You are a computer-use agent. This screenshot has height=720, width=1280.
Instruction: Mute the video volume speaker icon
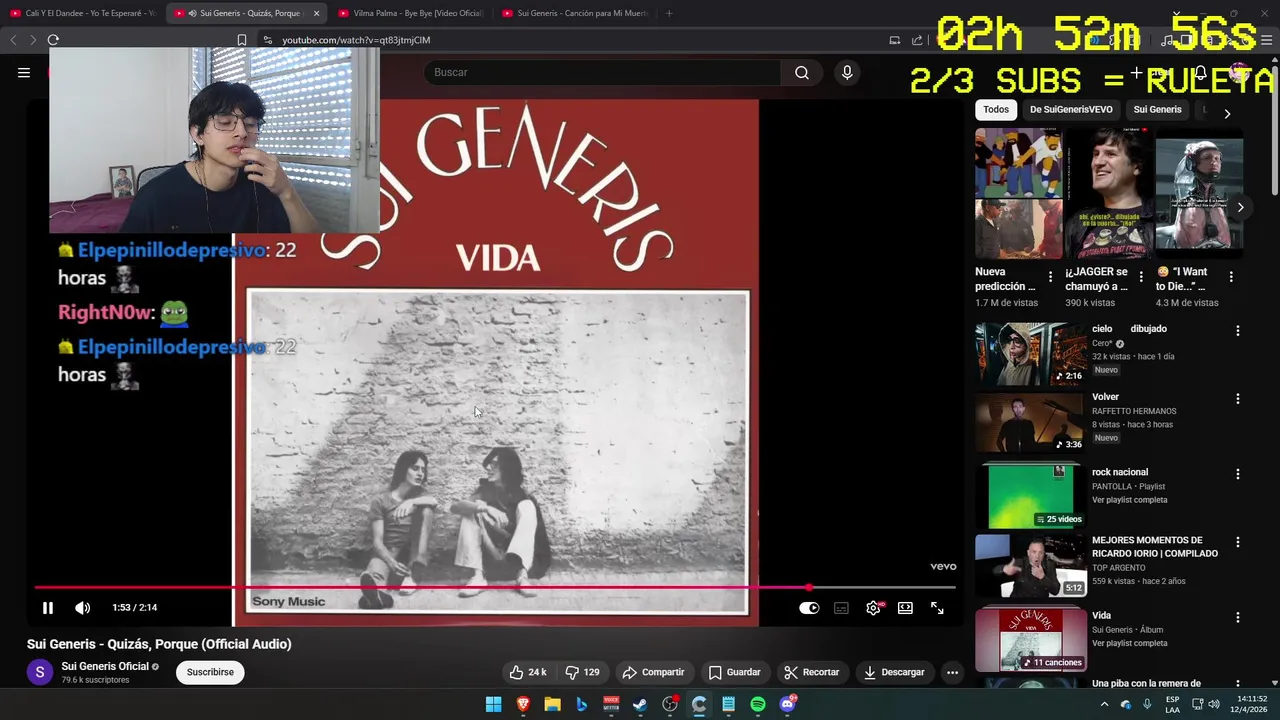83,607
